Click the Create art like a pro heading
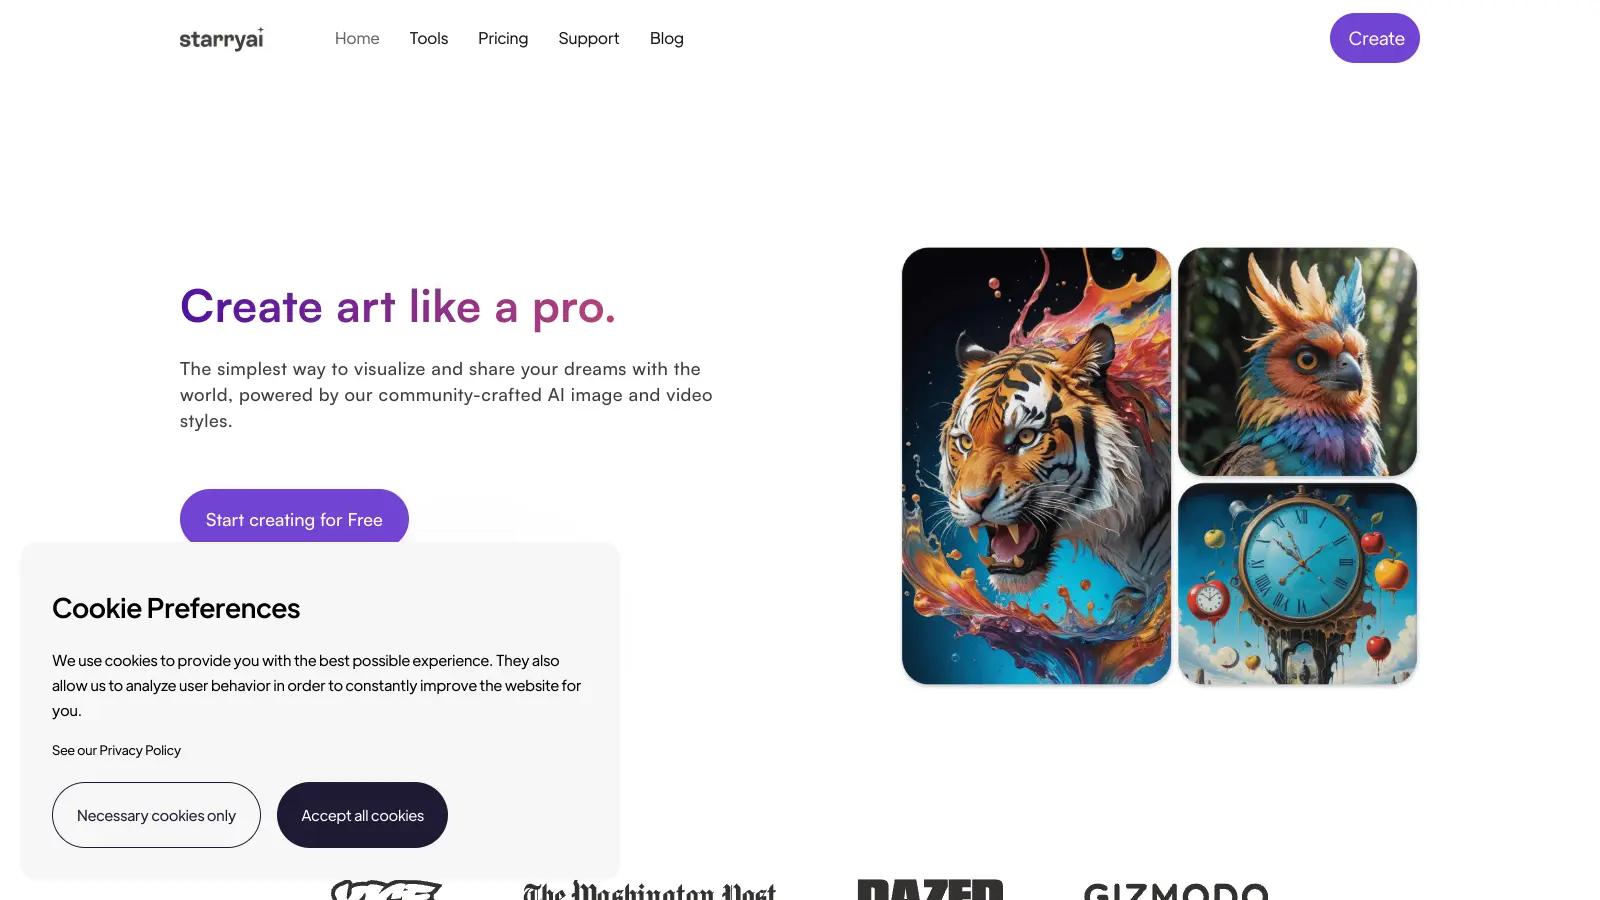 [398, 307]
